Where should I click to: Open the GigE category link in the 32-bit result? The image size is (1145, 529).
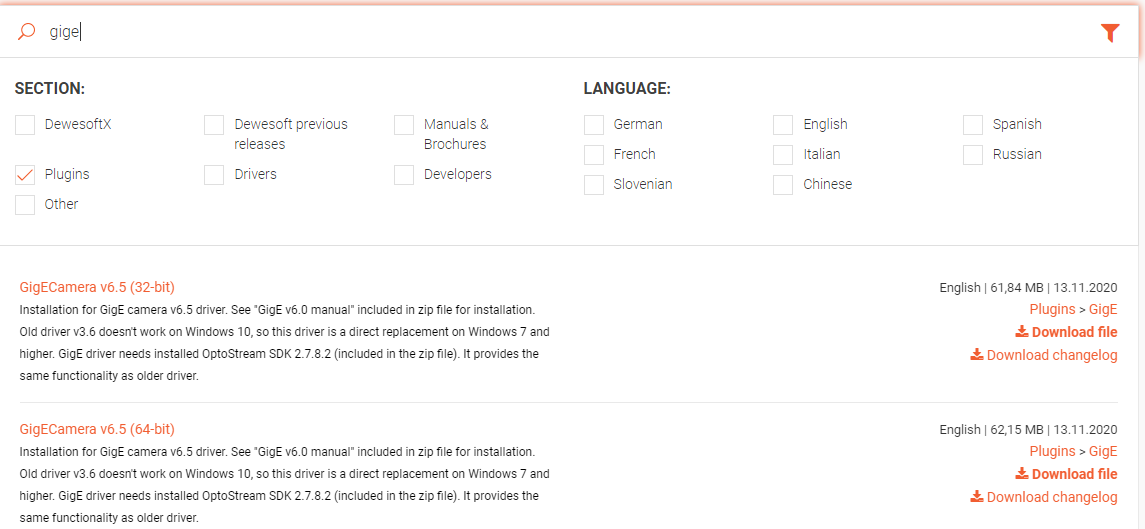tap(1103, 309)
